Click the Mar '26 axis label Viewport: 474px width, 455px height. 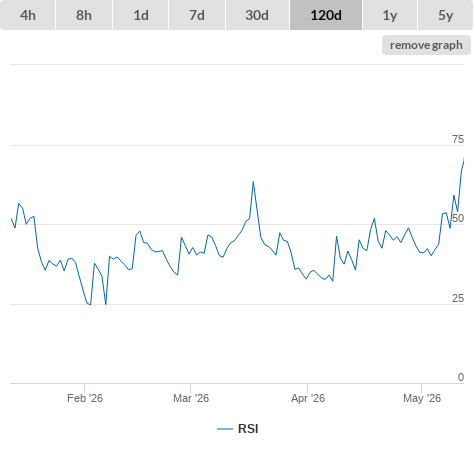pos(191,398)
